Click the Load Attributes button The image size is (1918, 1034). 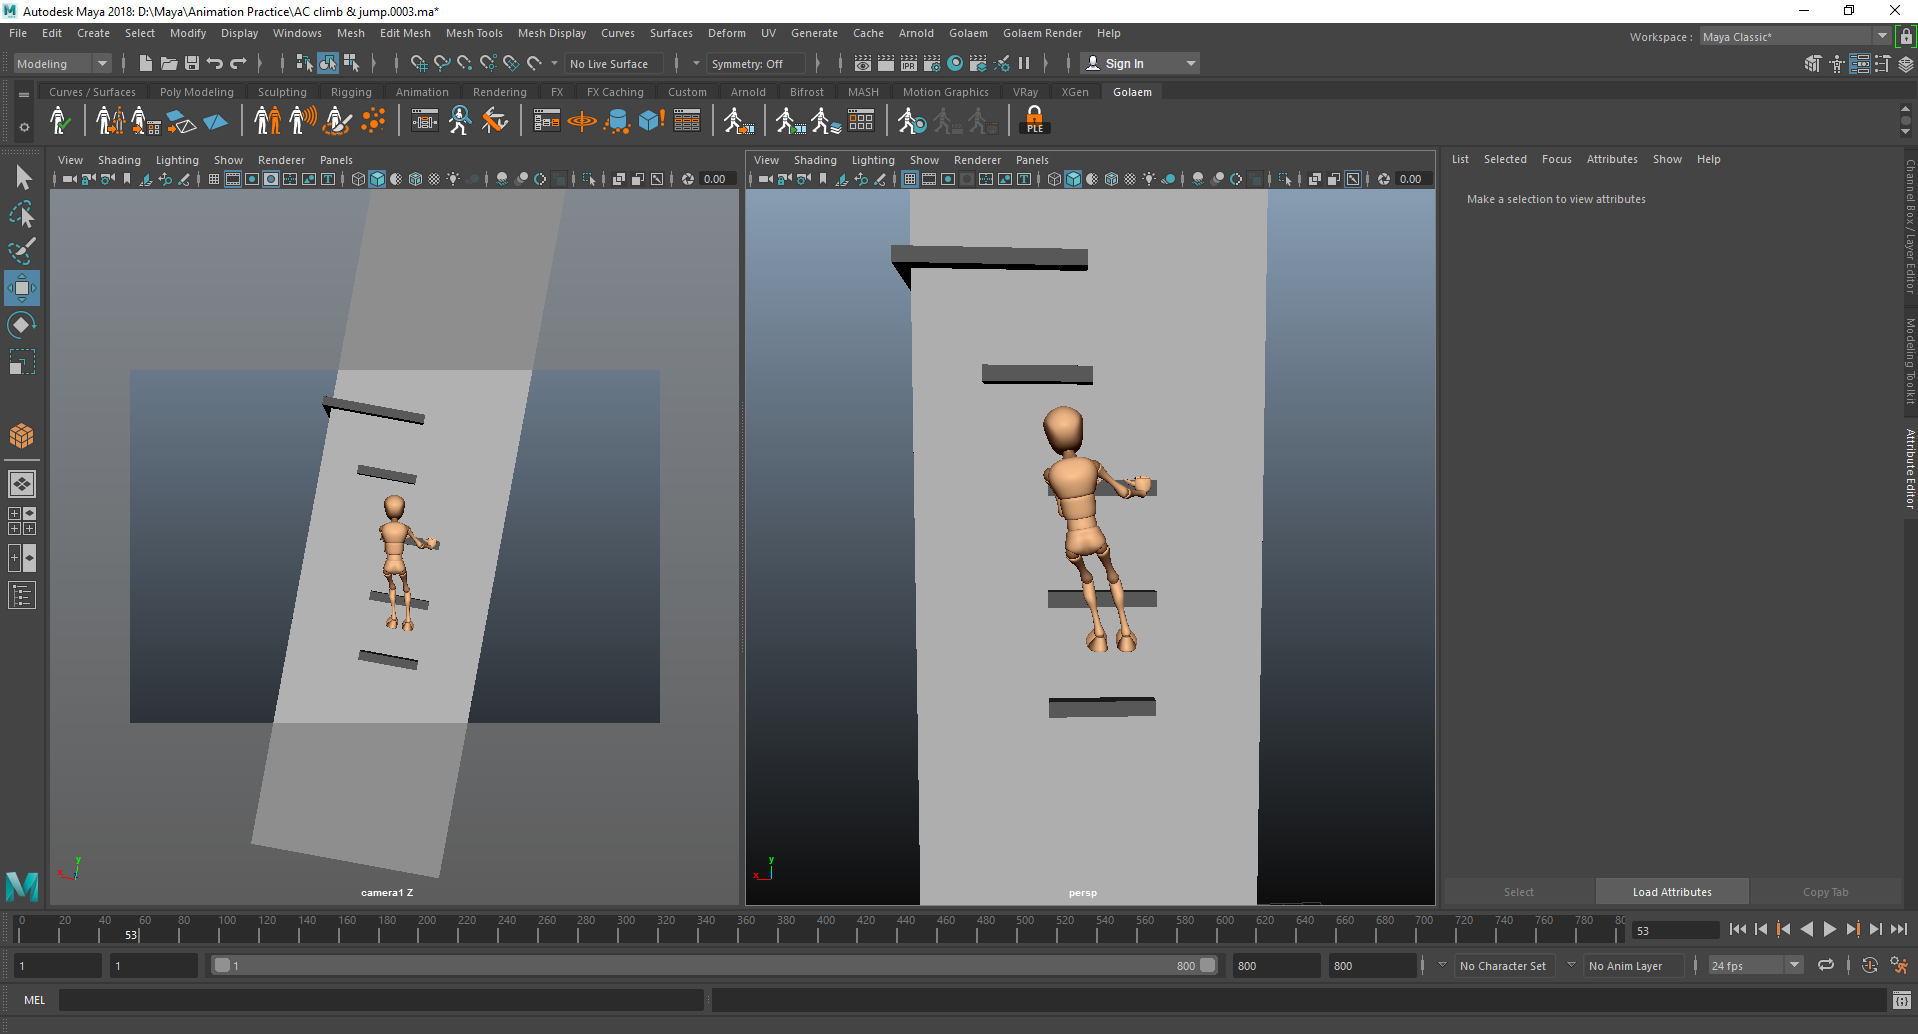1671,891
